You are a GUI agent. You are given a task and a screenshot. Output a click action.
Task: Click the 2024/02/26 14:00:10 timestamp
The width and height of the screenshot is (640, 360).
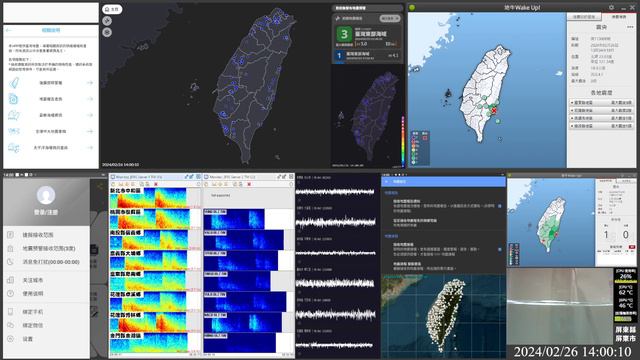pos(572,352)
